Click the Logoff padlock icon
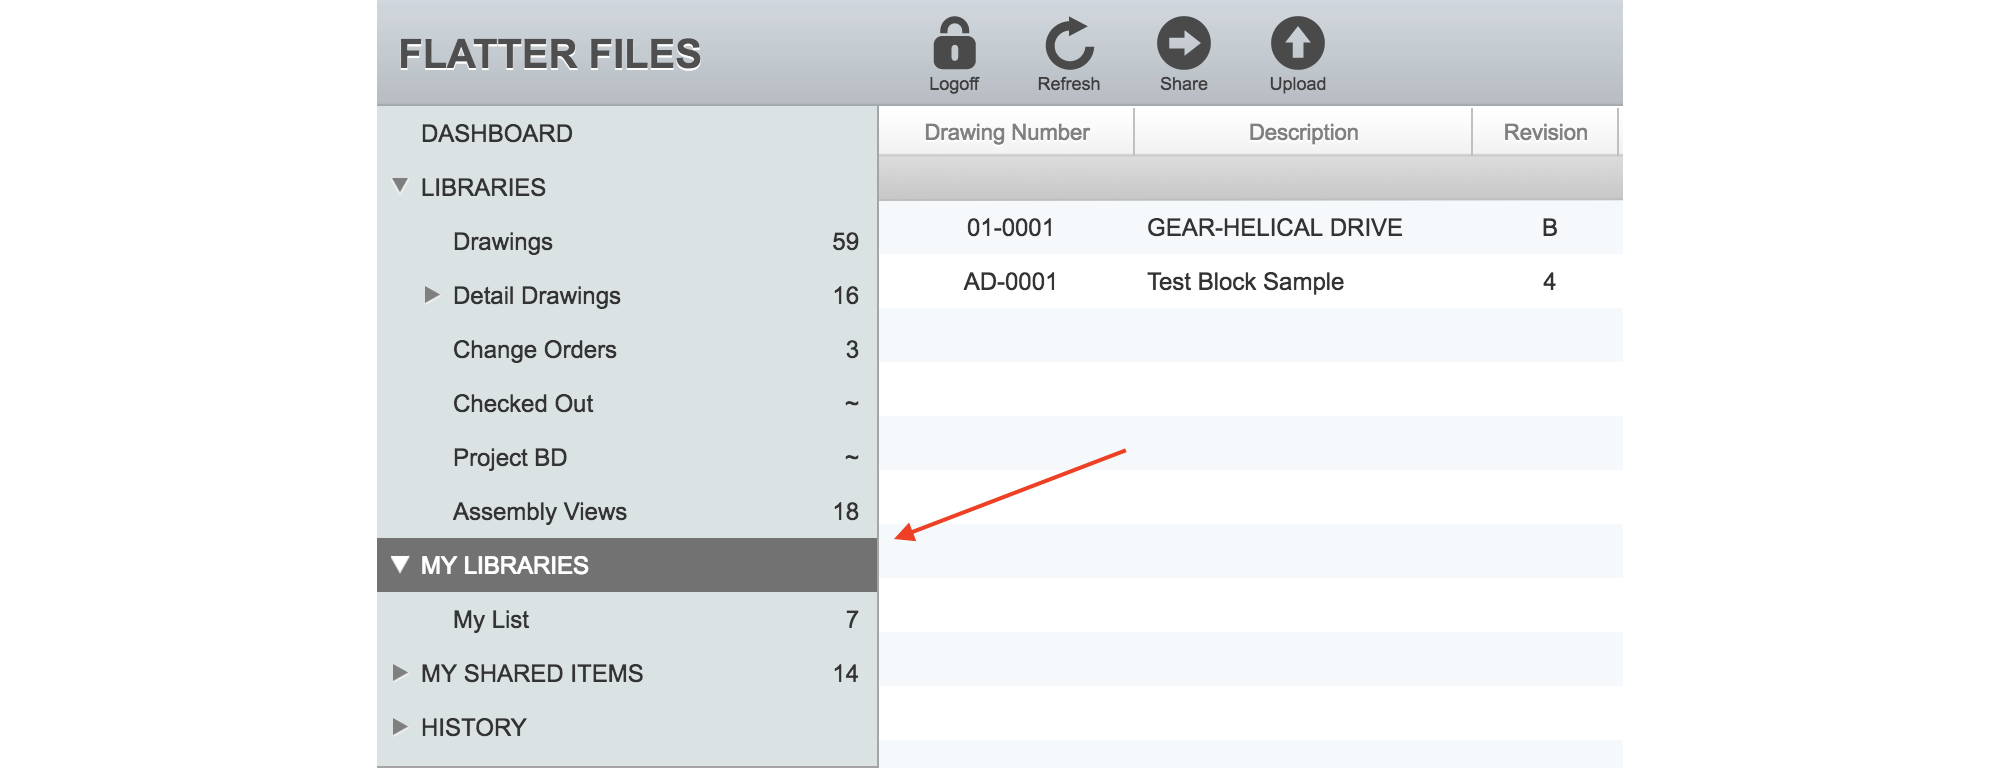The height and width of the screenshot is (768, 2000). click(954, 43)
